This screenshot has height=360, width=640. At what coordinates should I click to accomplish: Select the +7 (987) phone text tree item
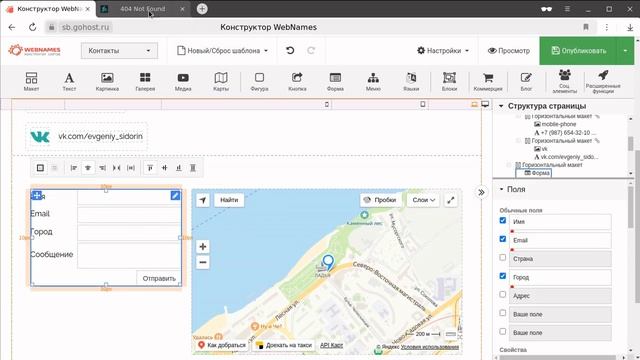pyautogui.click(x=564, y=133)
